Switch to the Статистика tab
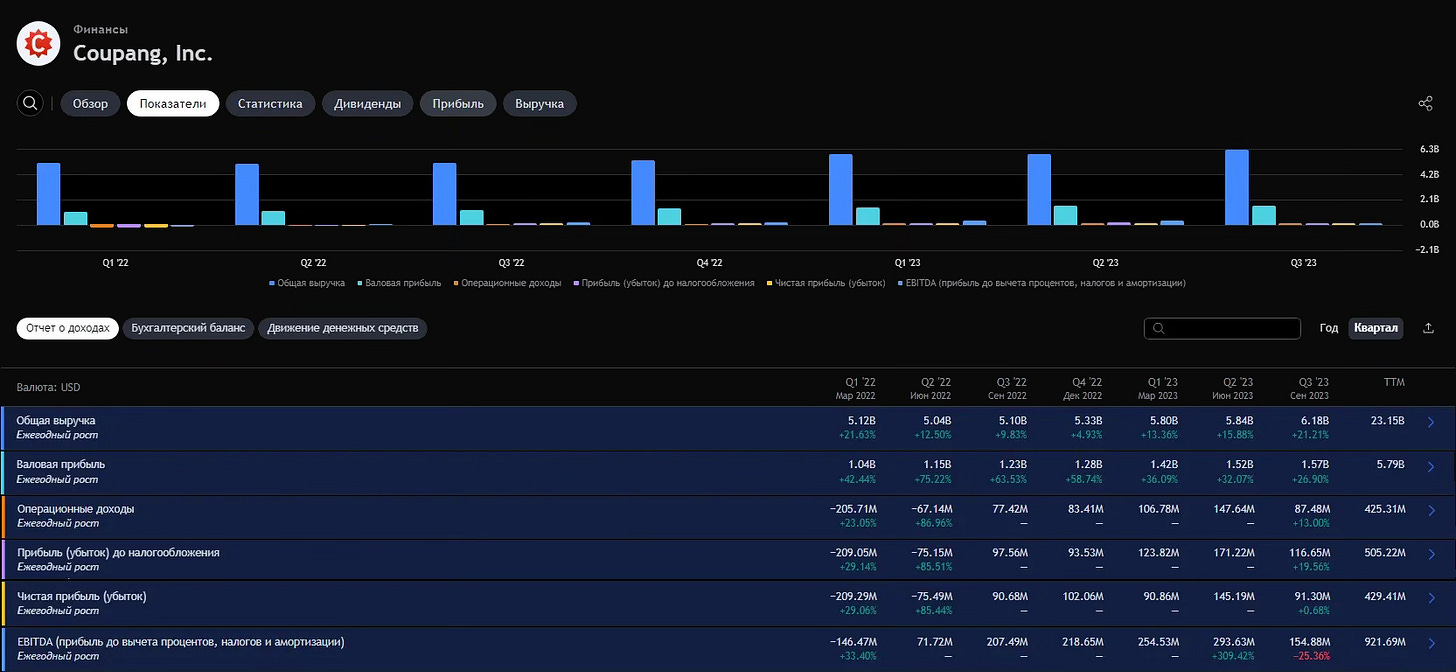 [x=270, y=103]
